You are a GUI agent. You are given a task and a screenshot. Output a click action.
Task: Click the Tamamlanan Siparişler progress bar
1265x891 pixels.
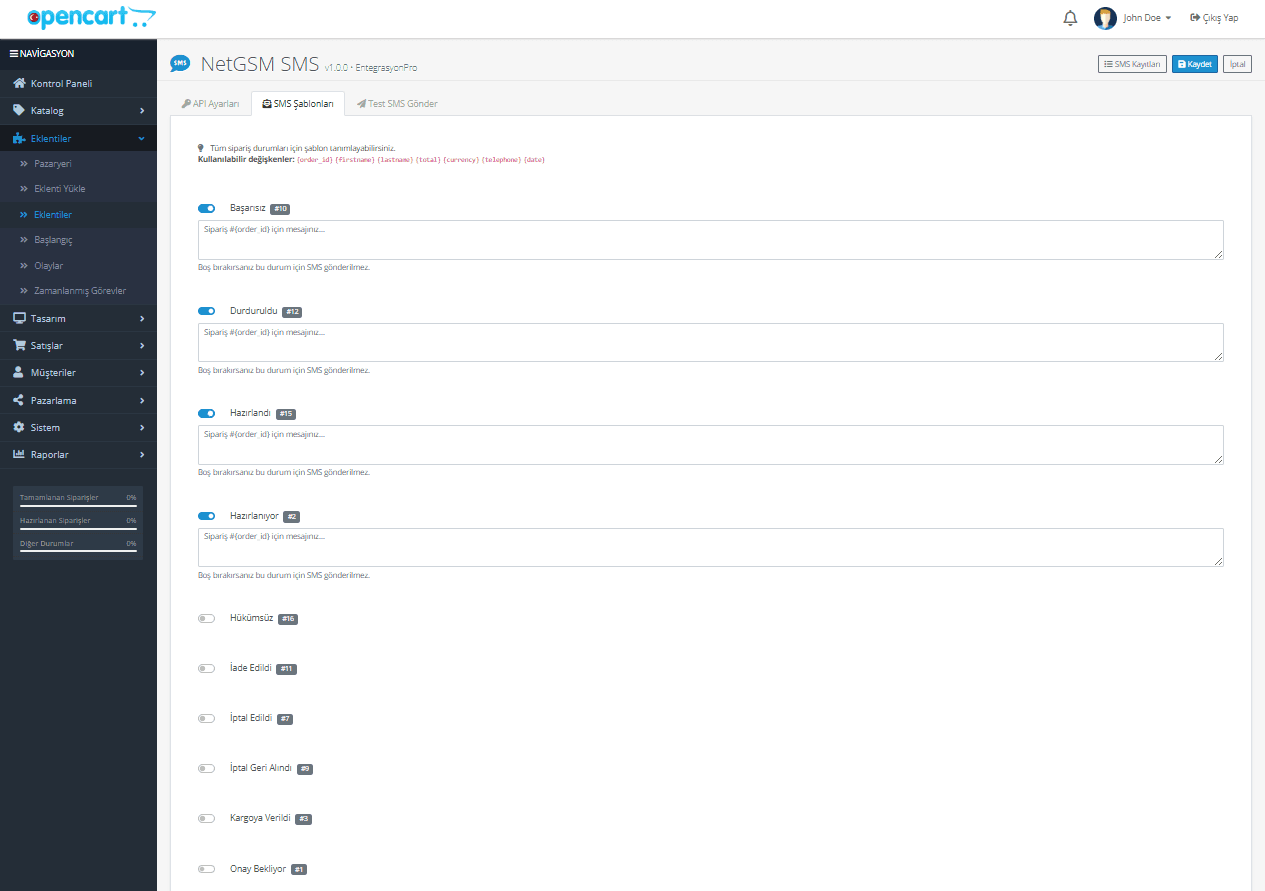click(78, 505)
